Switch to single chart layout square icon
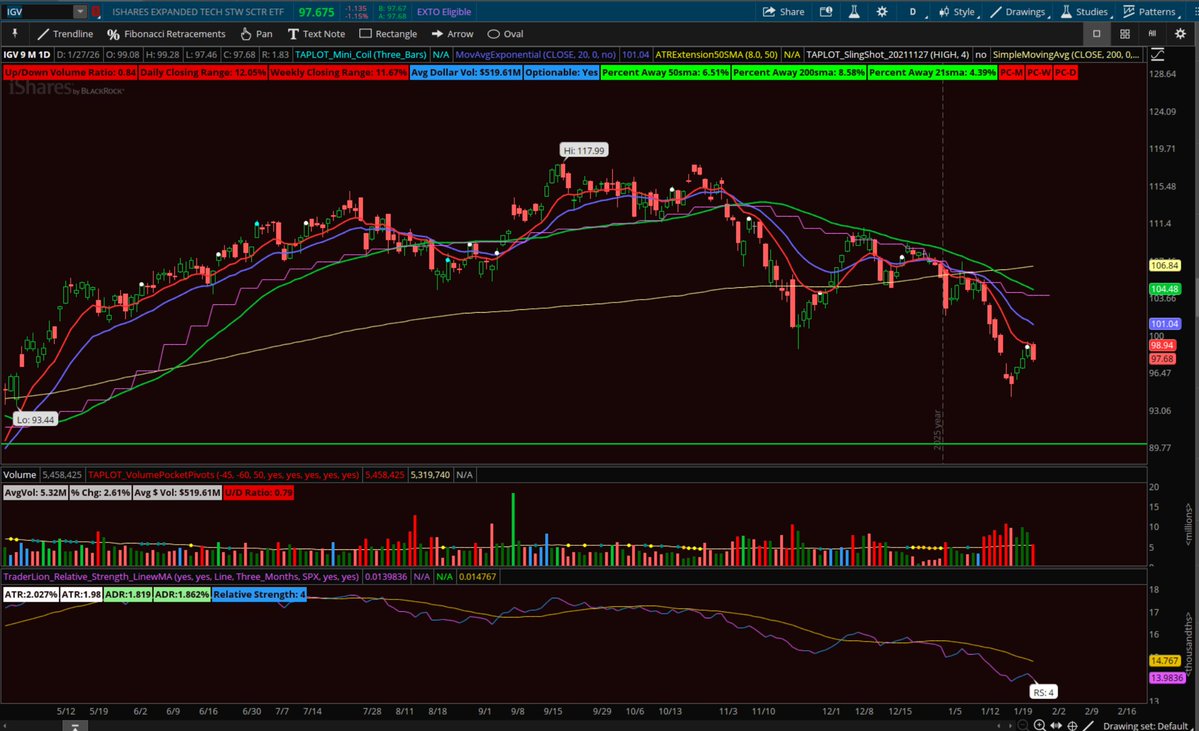This screenshot has width=1199, height=731. pos(1096,34)
